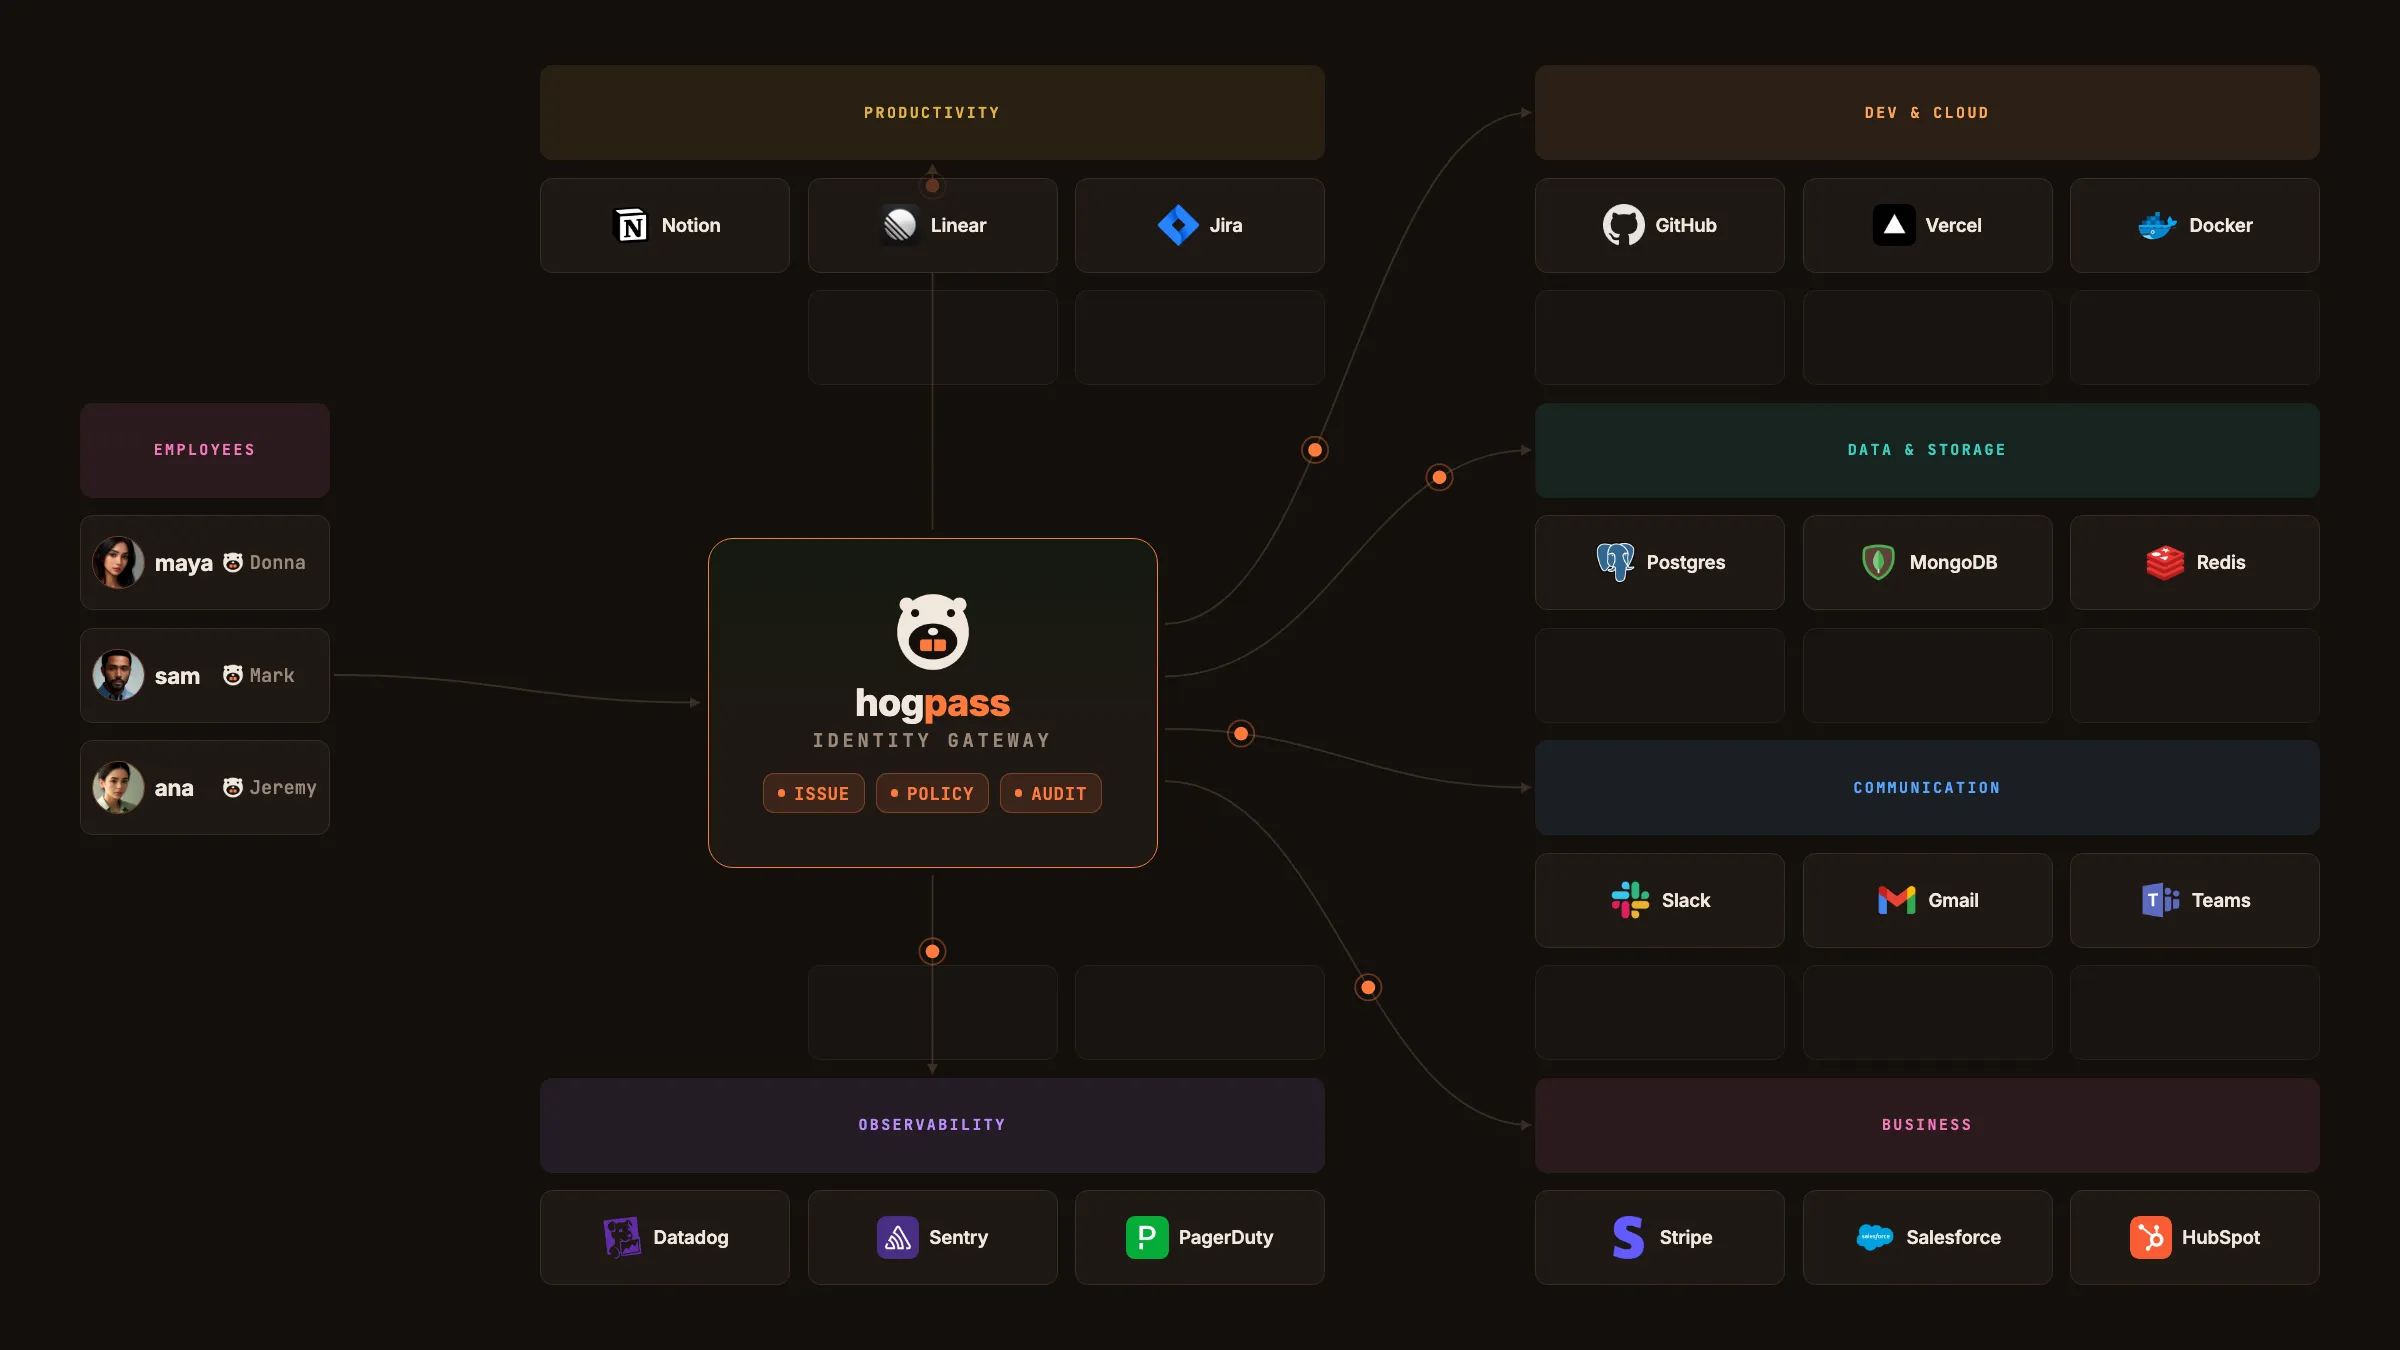Select the Linear app icon
2400x1350 pixels.
[900, 226]
